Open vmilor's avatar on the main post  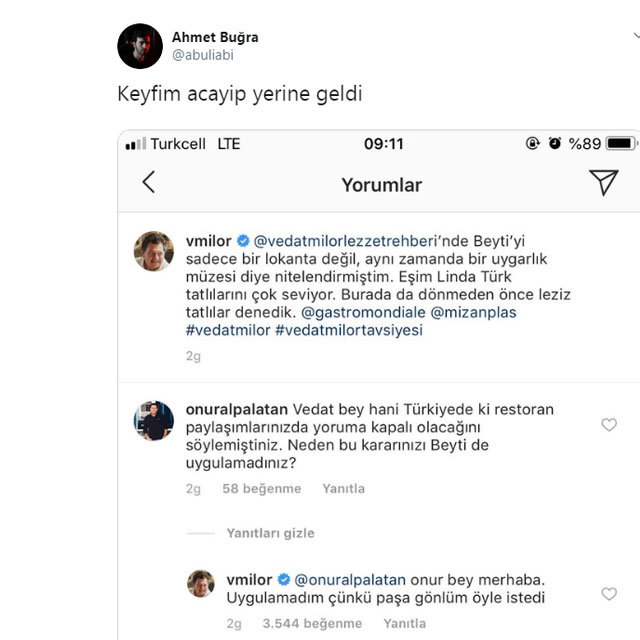154,252
